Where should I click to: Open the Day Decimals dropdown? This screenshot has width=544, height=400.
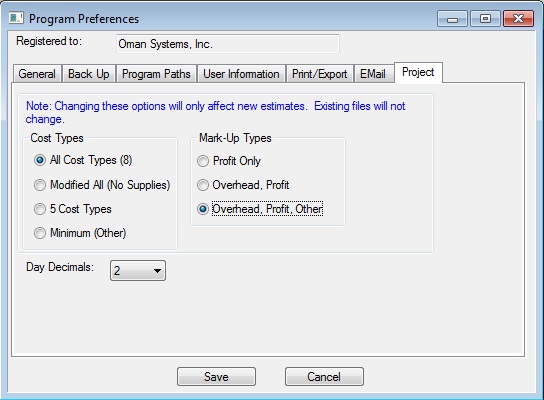click(138, 271)
